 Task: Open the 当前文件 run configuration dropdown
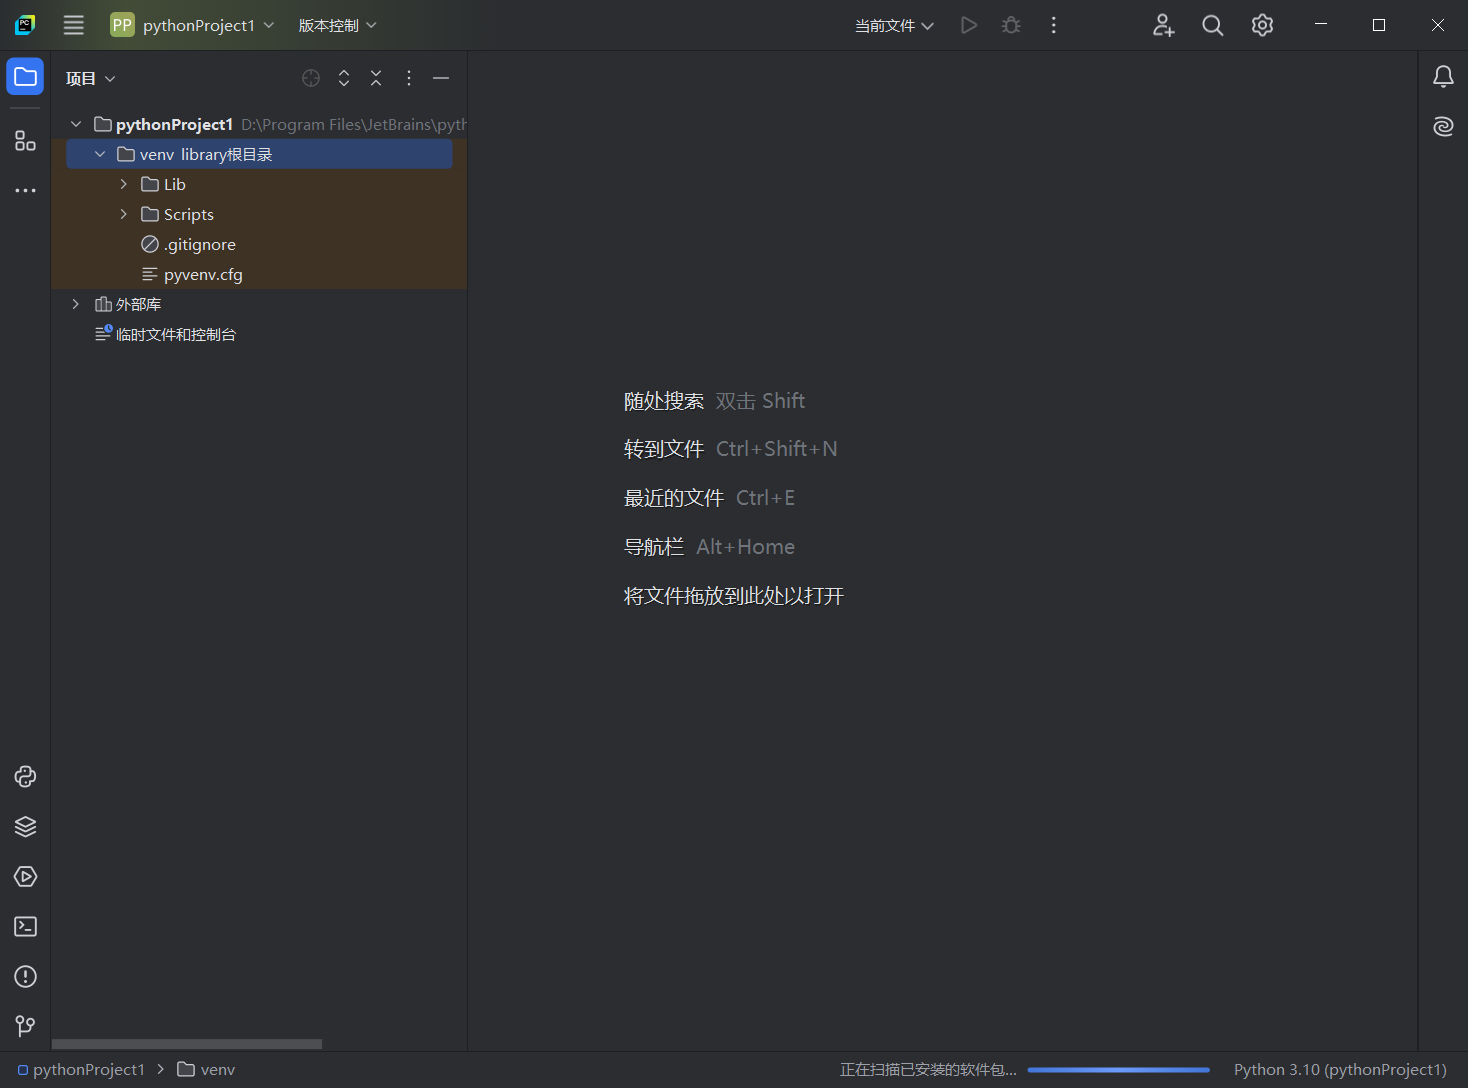(894, 25)
